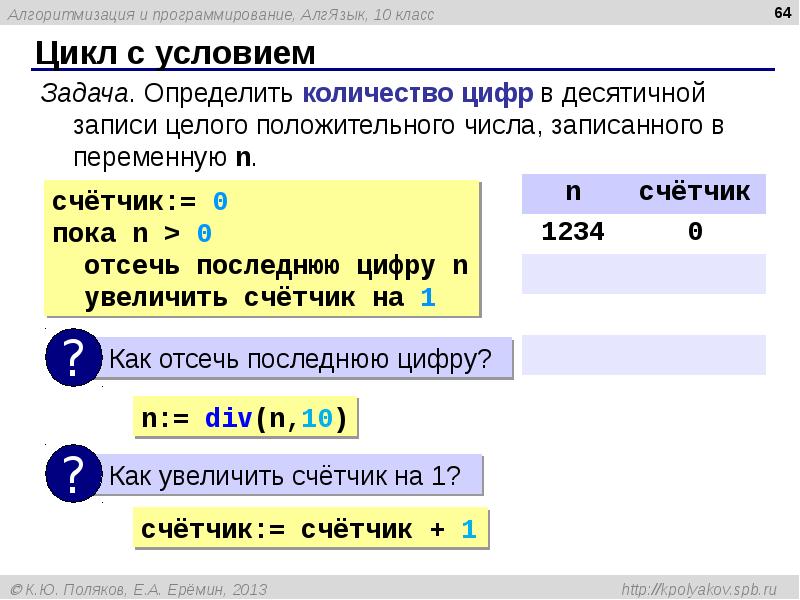Click the question mark icon beside 'Как увеличить счётчик на 1?'
This screenshot has width=800, height=600.
pyautogui.click(x=72, y=476)
